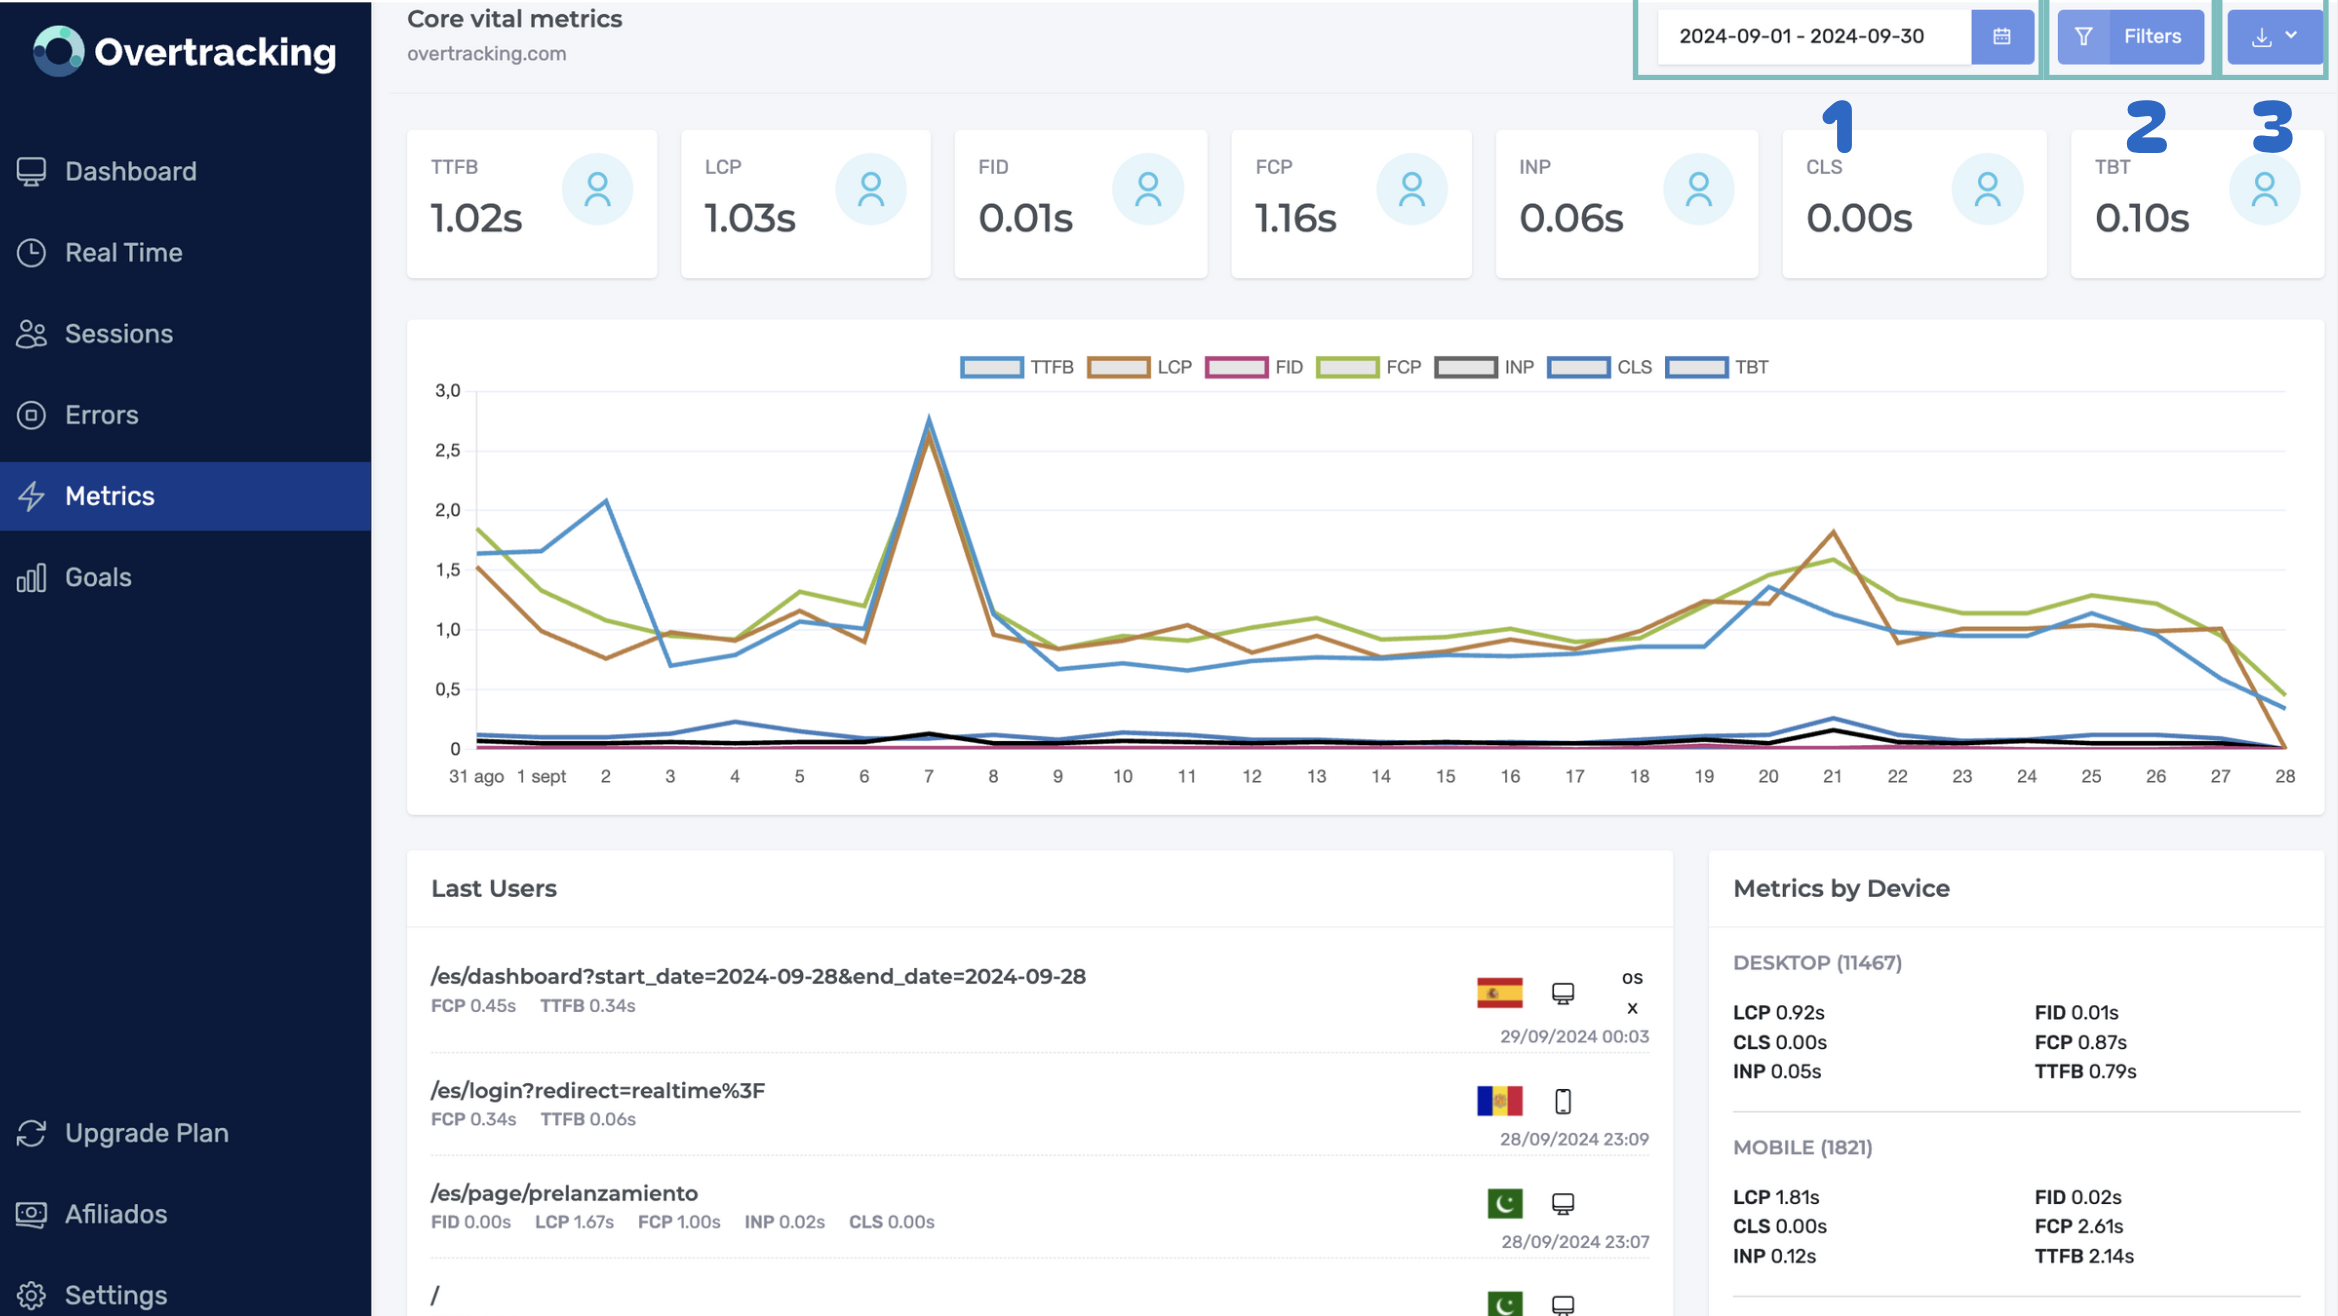The height and width of the screenshot is (1316, 2338).
Task: Toggle LCP series in chart legend
Action: pyautogui.click(x=1140, y=367)
